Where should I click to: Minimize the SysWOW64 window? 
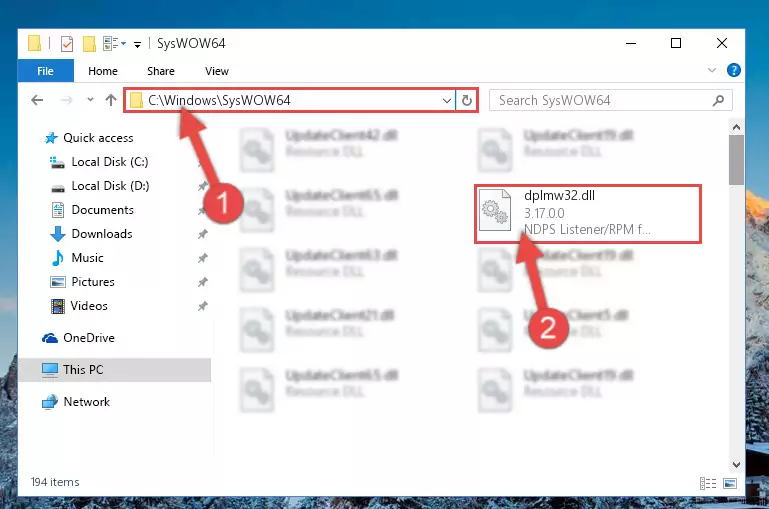[631, 44]
